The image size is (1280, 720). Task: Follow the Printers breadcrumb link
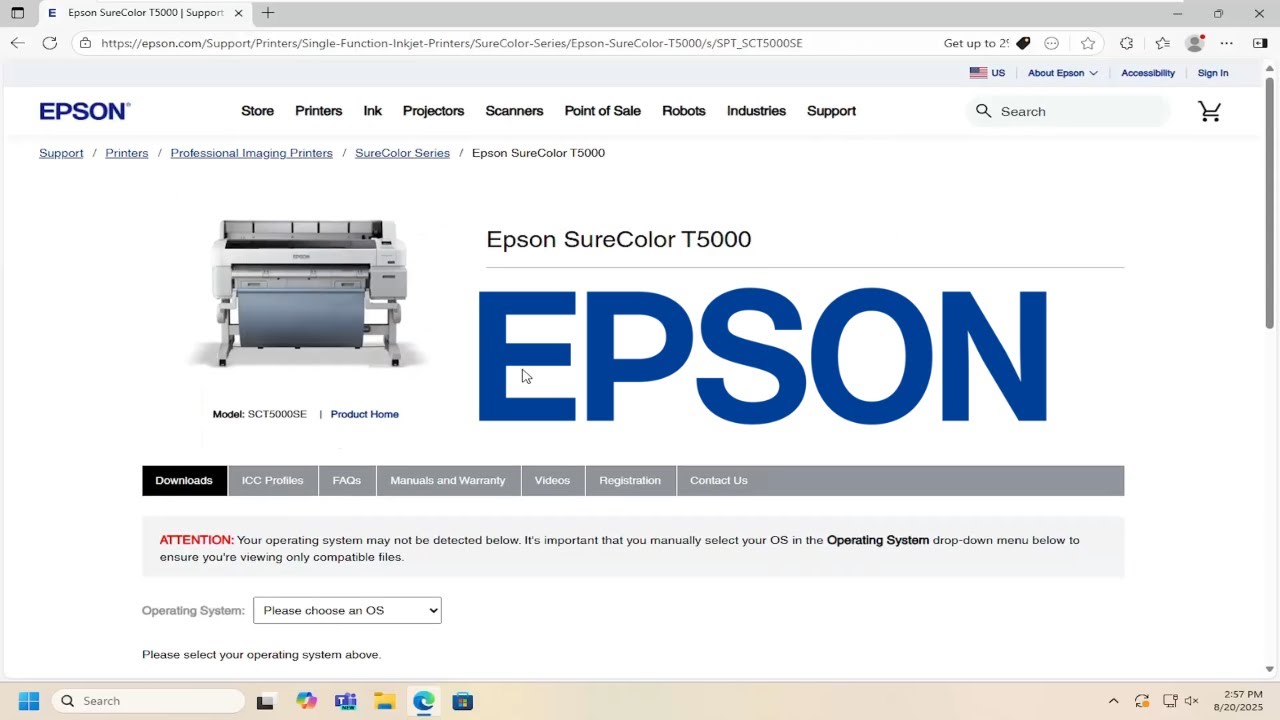127,153
